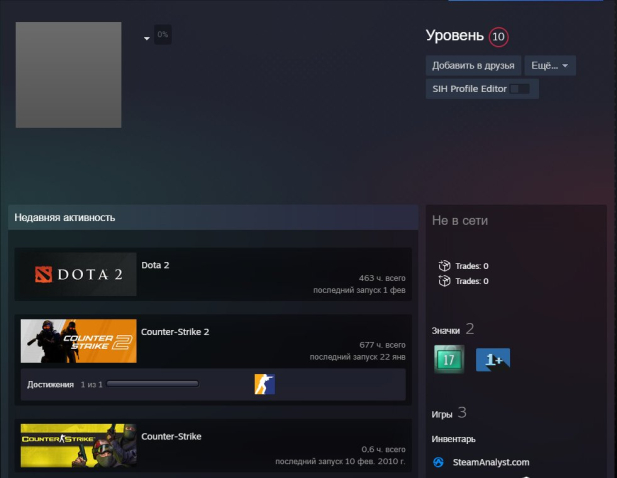Click the green 17 badge icon

[450, 360]
